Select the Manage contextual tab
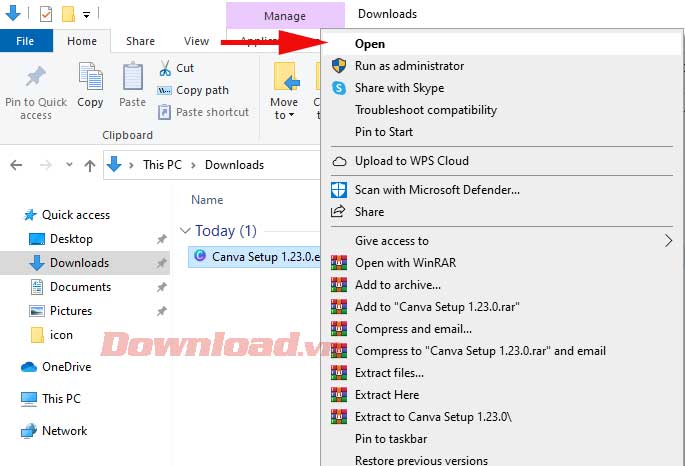 click(x=285, y=16)
